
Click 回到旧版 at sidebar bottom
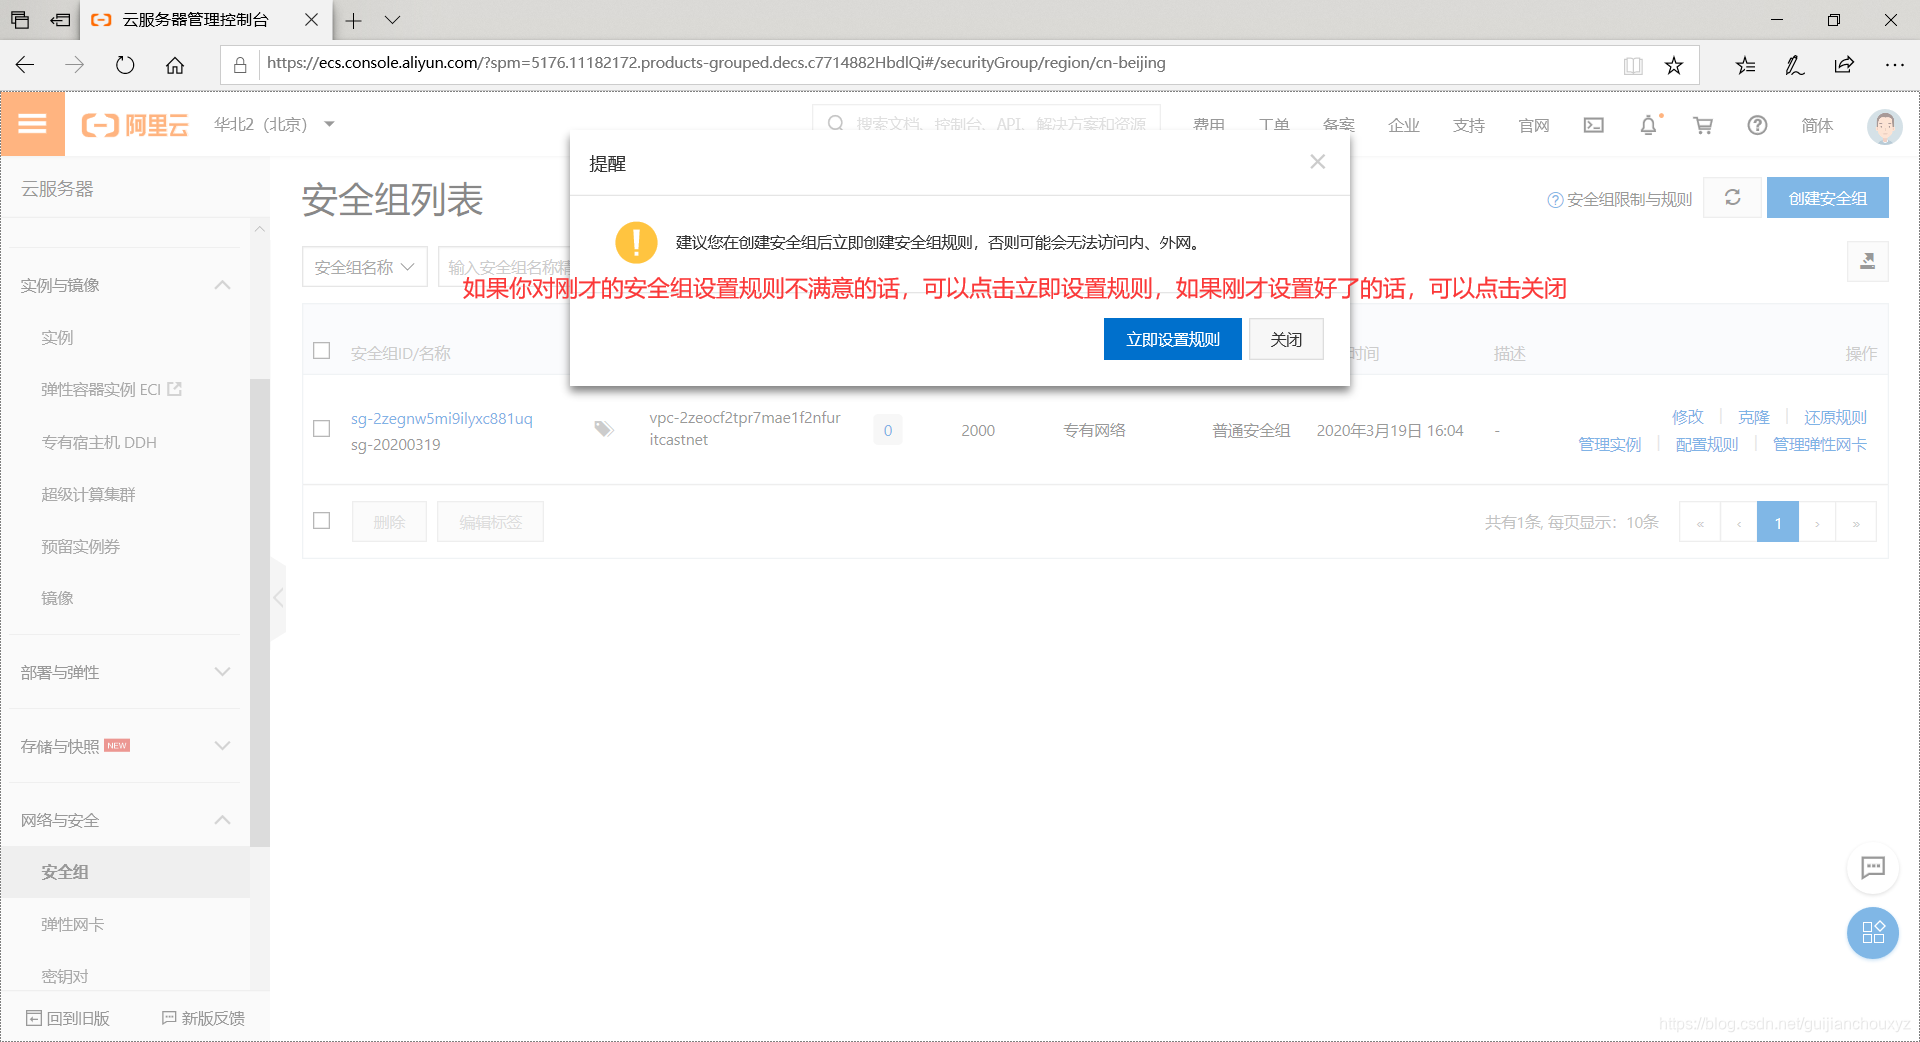click(x=68, y=1018)
